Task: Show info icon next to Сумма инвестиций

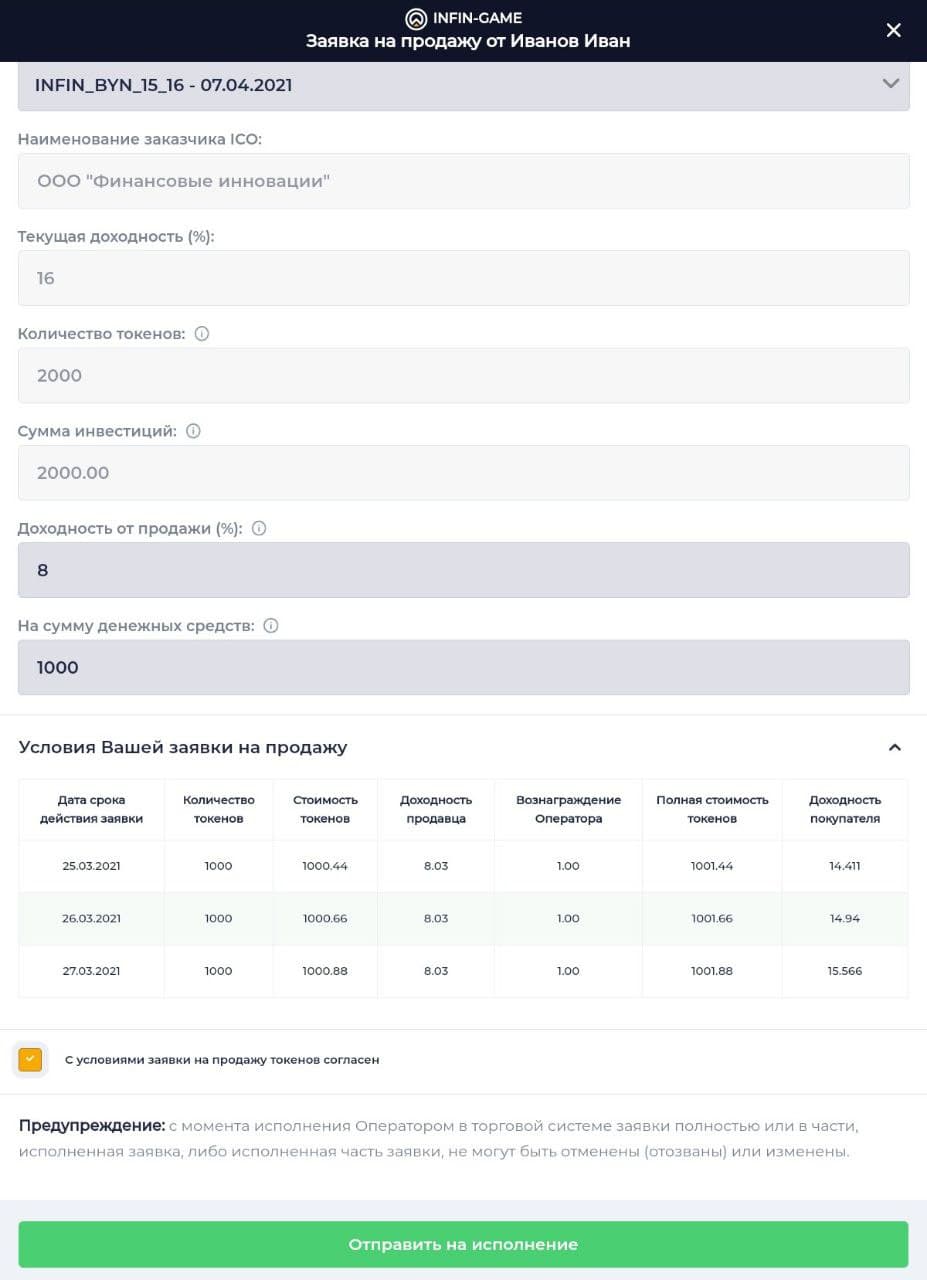Action: pyautogui.click(x=194, y=431)
